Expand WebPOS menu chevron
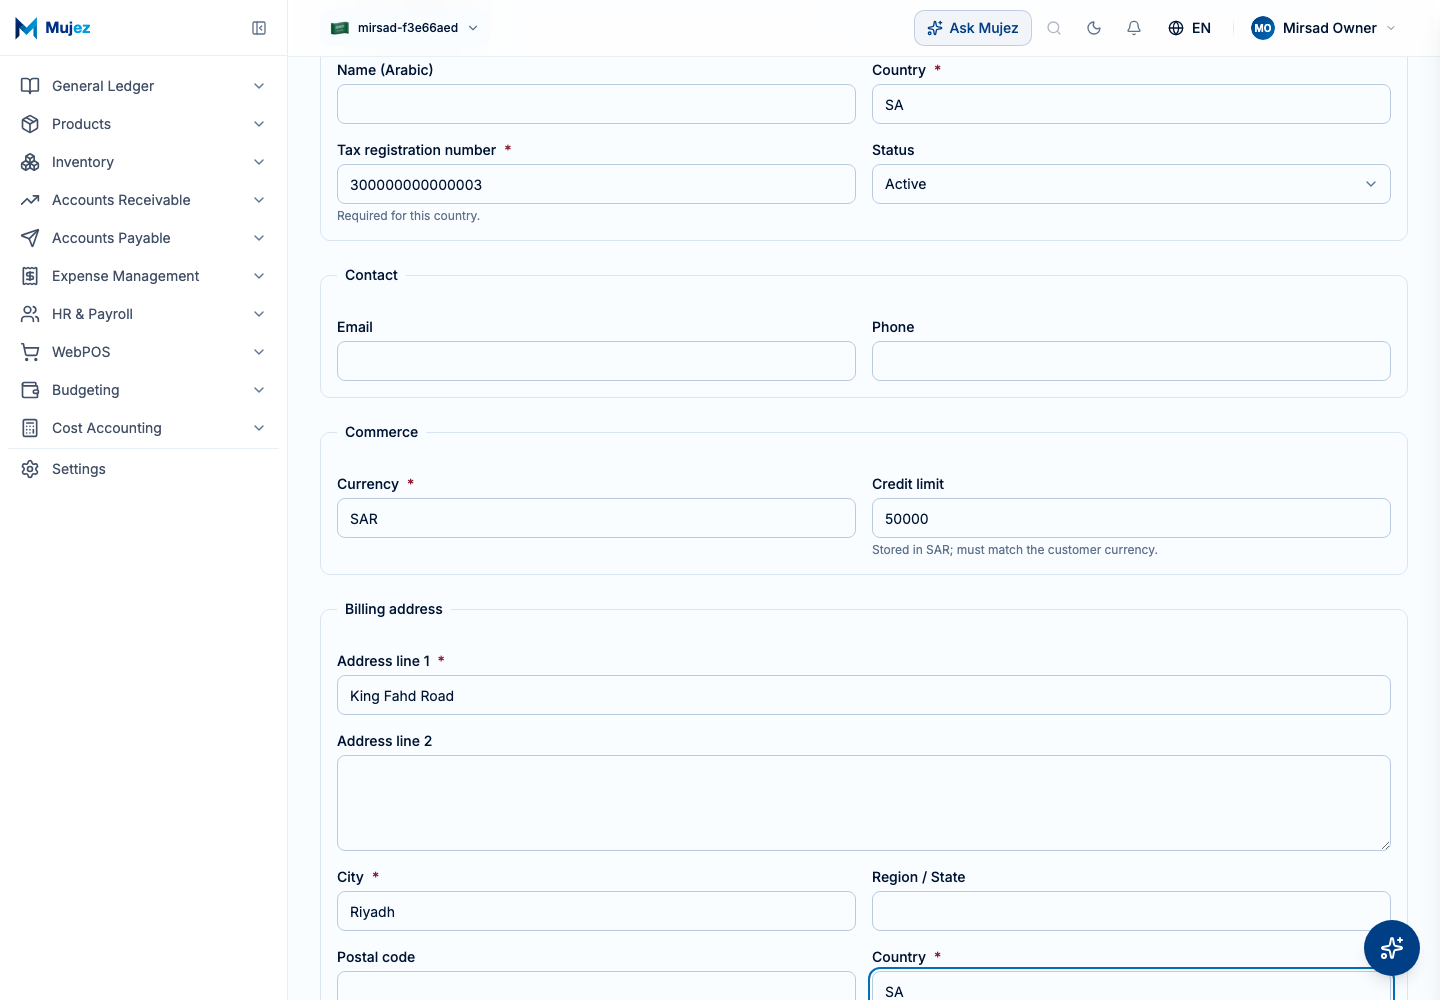This screenshot has height=1000, width=1440. (x=259, y=352)
